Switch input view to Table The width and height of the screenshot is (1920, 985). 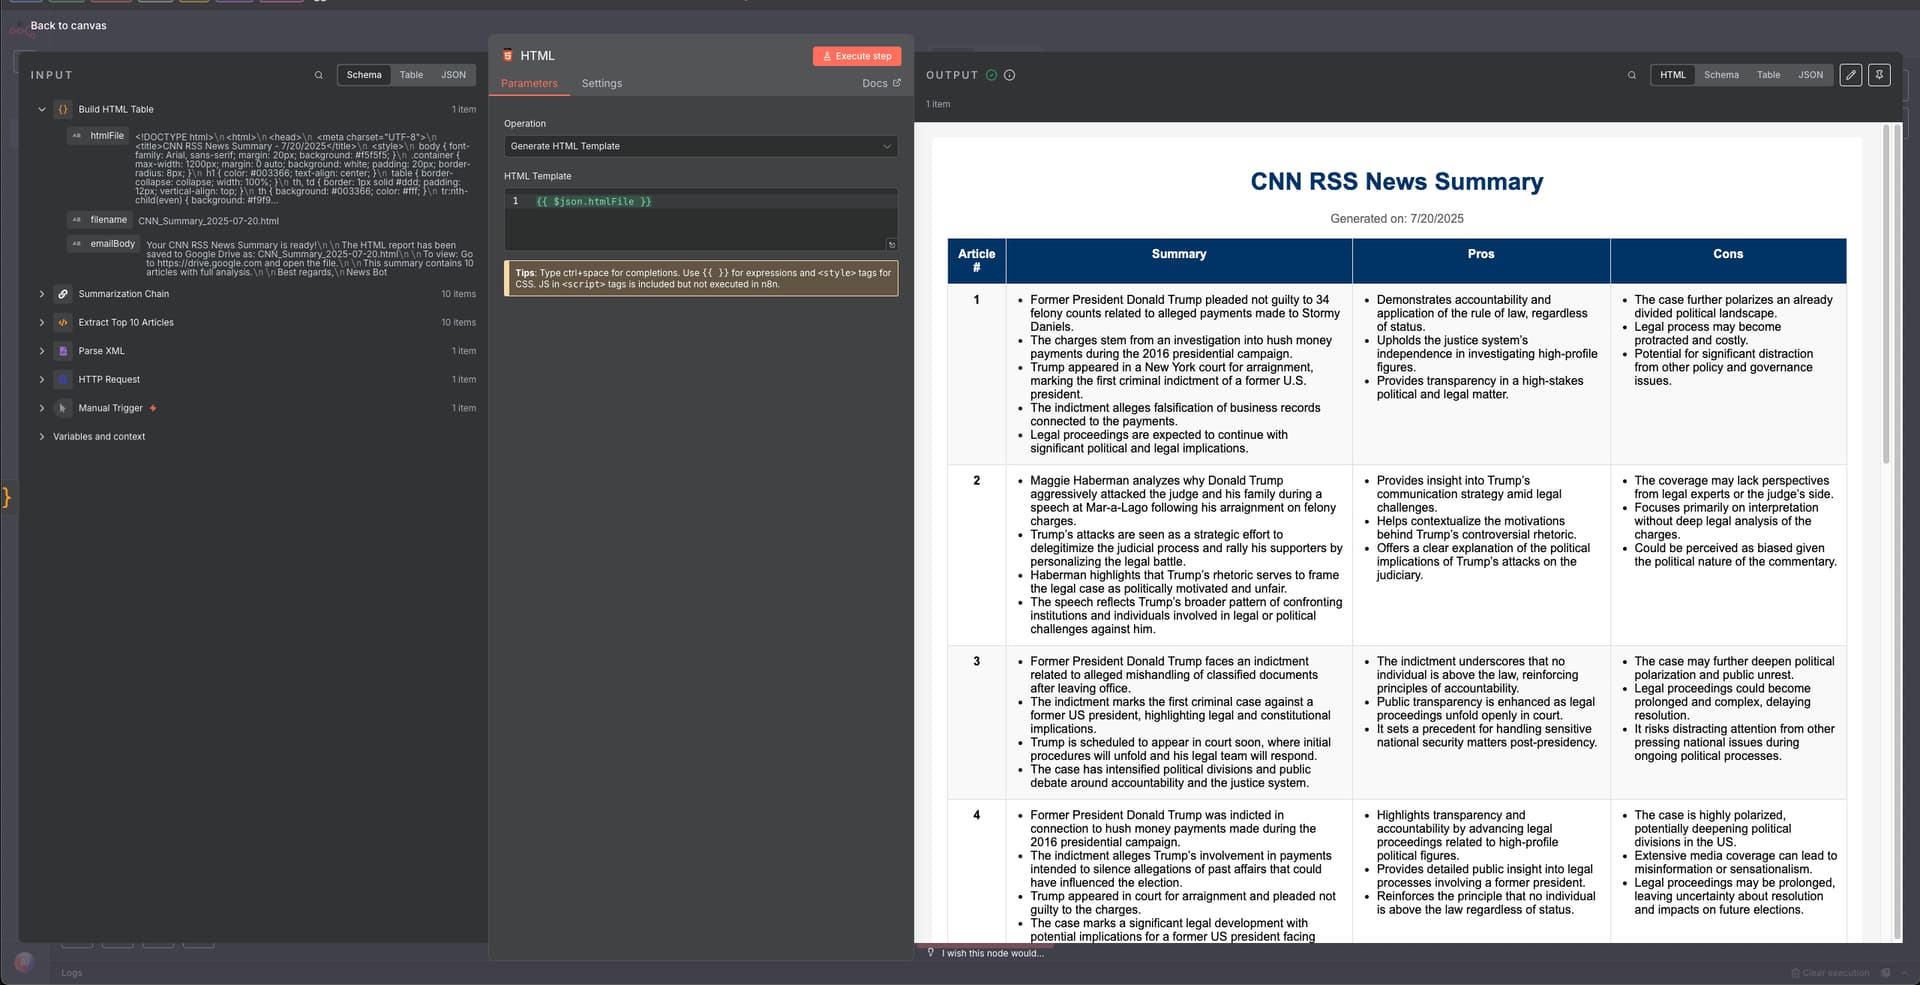[411, 75]
